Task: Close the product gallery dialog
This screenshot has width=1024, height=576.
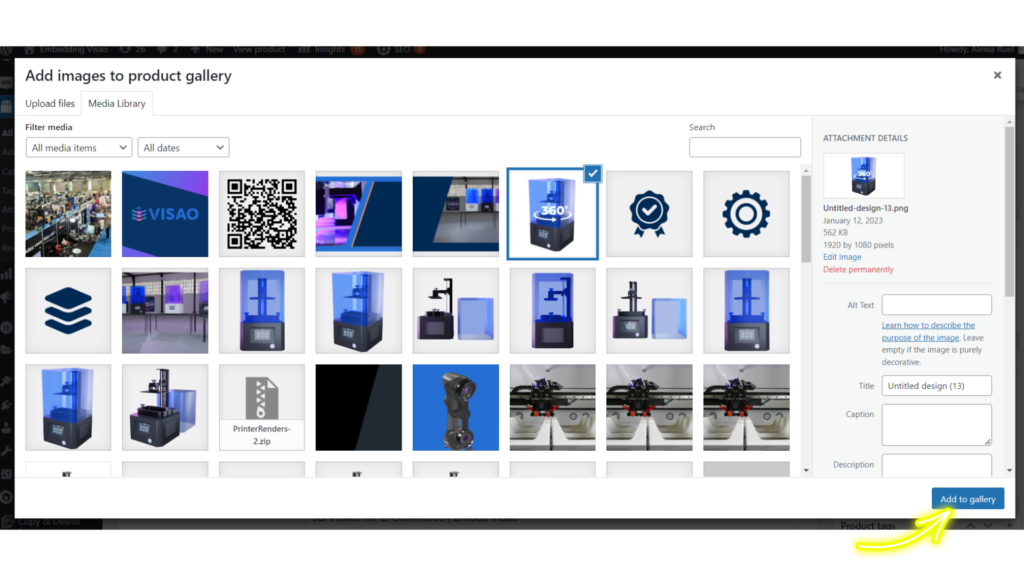Action: 997,75
